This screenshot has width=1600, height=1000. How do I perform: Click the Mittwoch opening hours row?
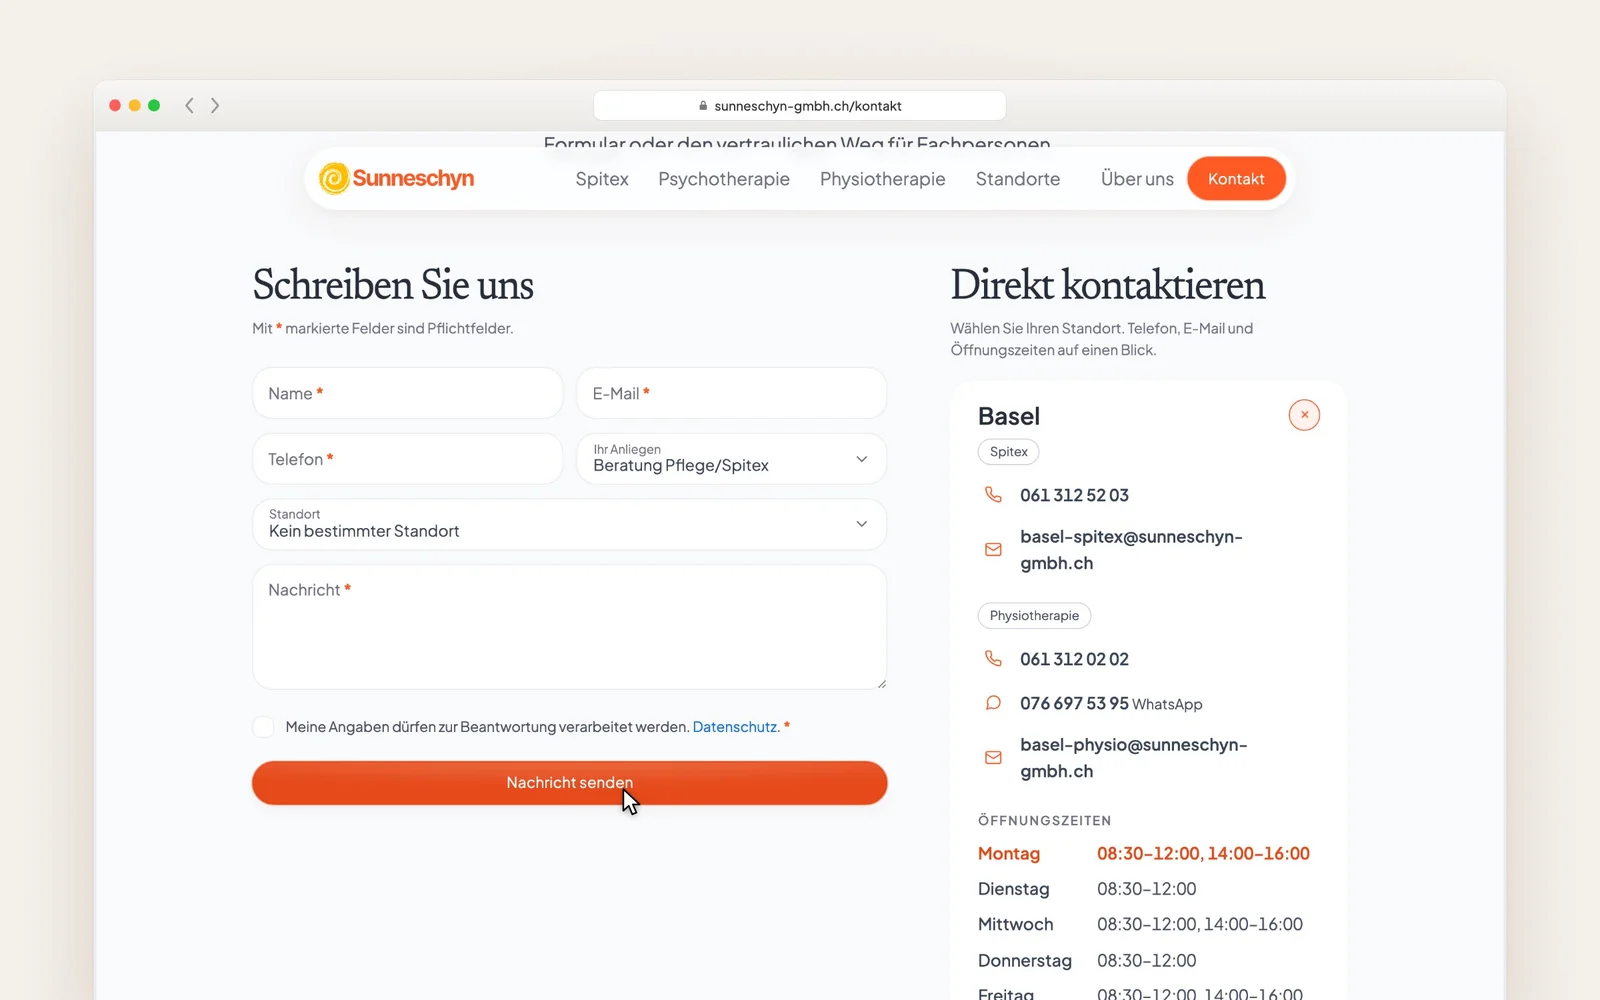pos(1144,925)
